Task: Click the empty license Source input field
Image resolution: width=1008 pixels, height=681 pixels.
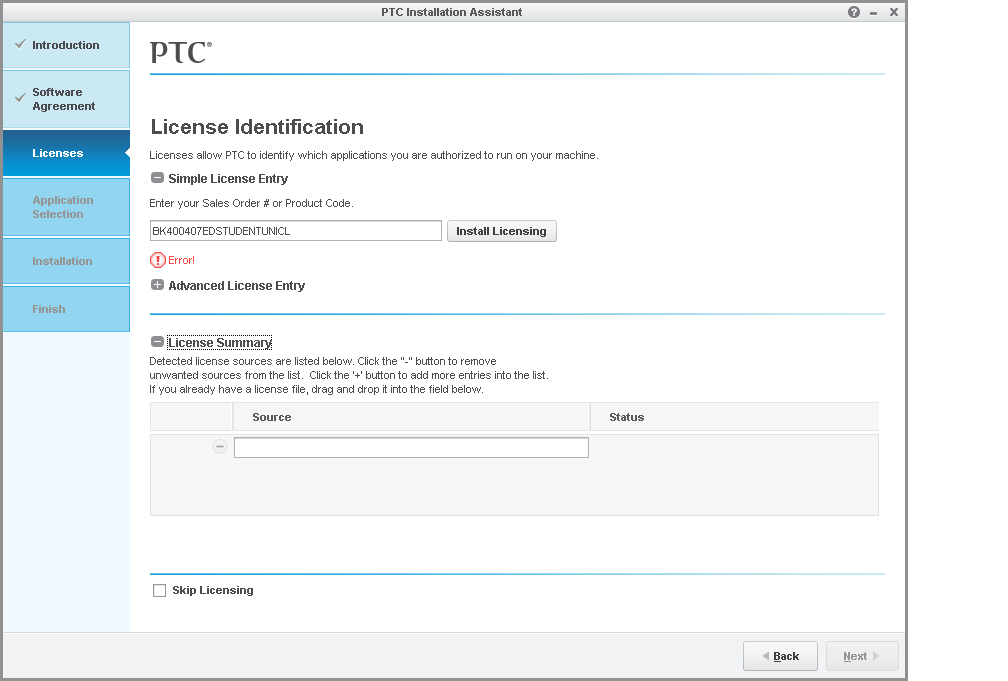Action: pos(411,448)
